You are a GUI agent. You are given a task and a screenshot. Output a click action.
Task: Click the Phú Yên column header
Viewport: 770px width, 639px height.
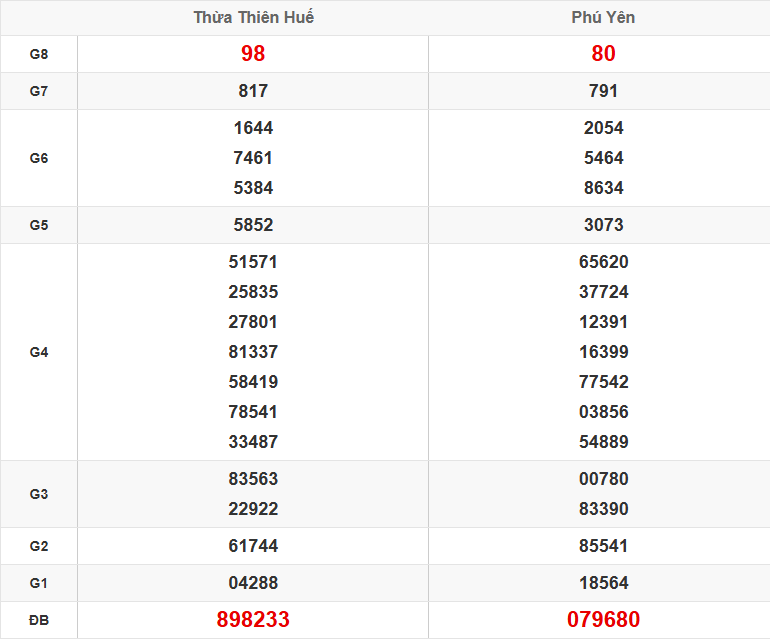[x=603, y=18]
